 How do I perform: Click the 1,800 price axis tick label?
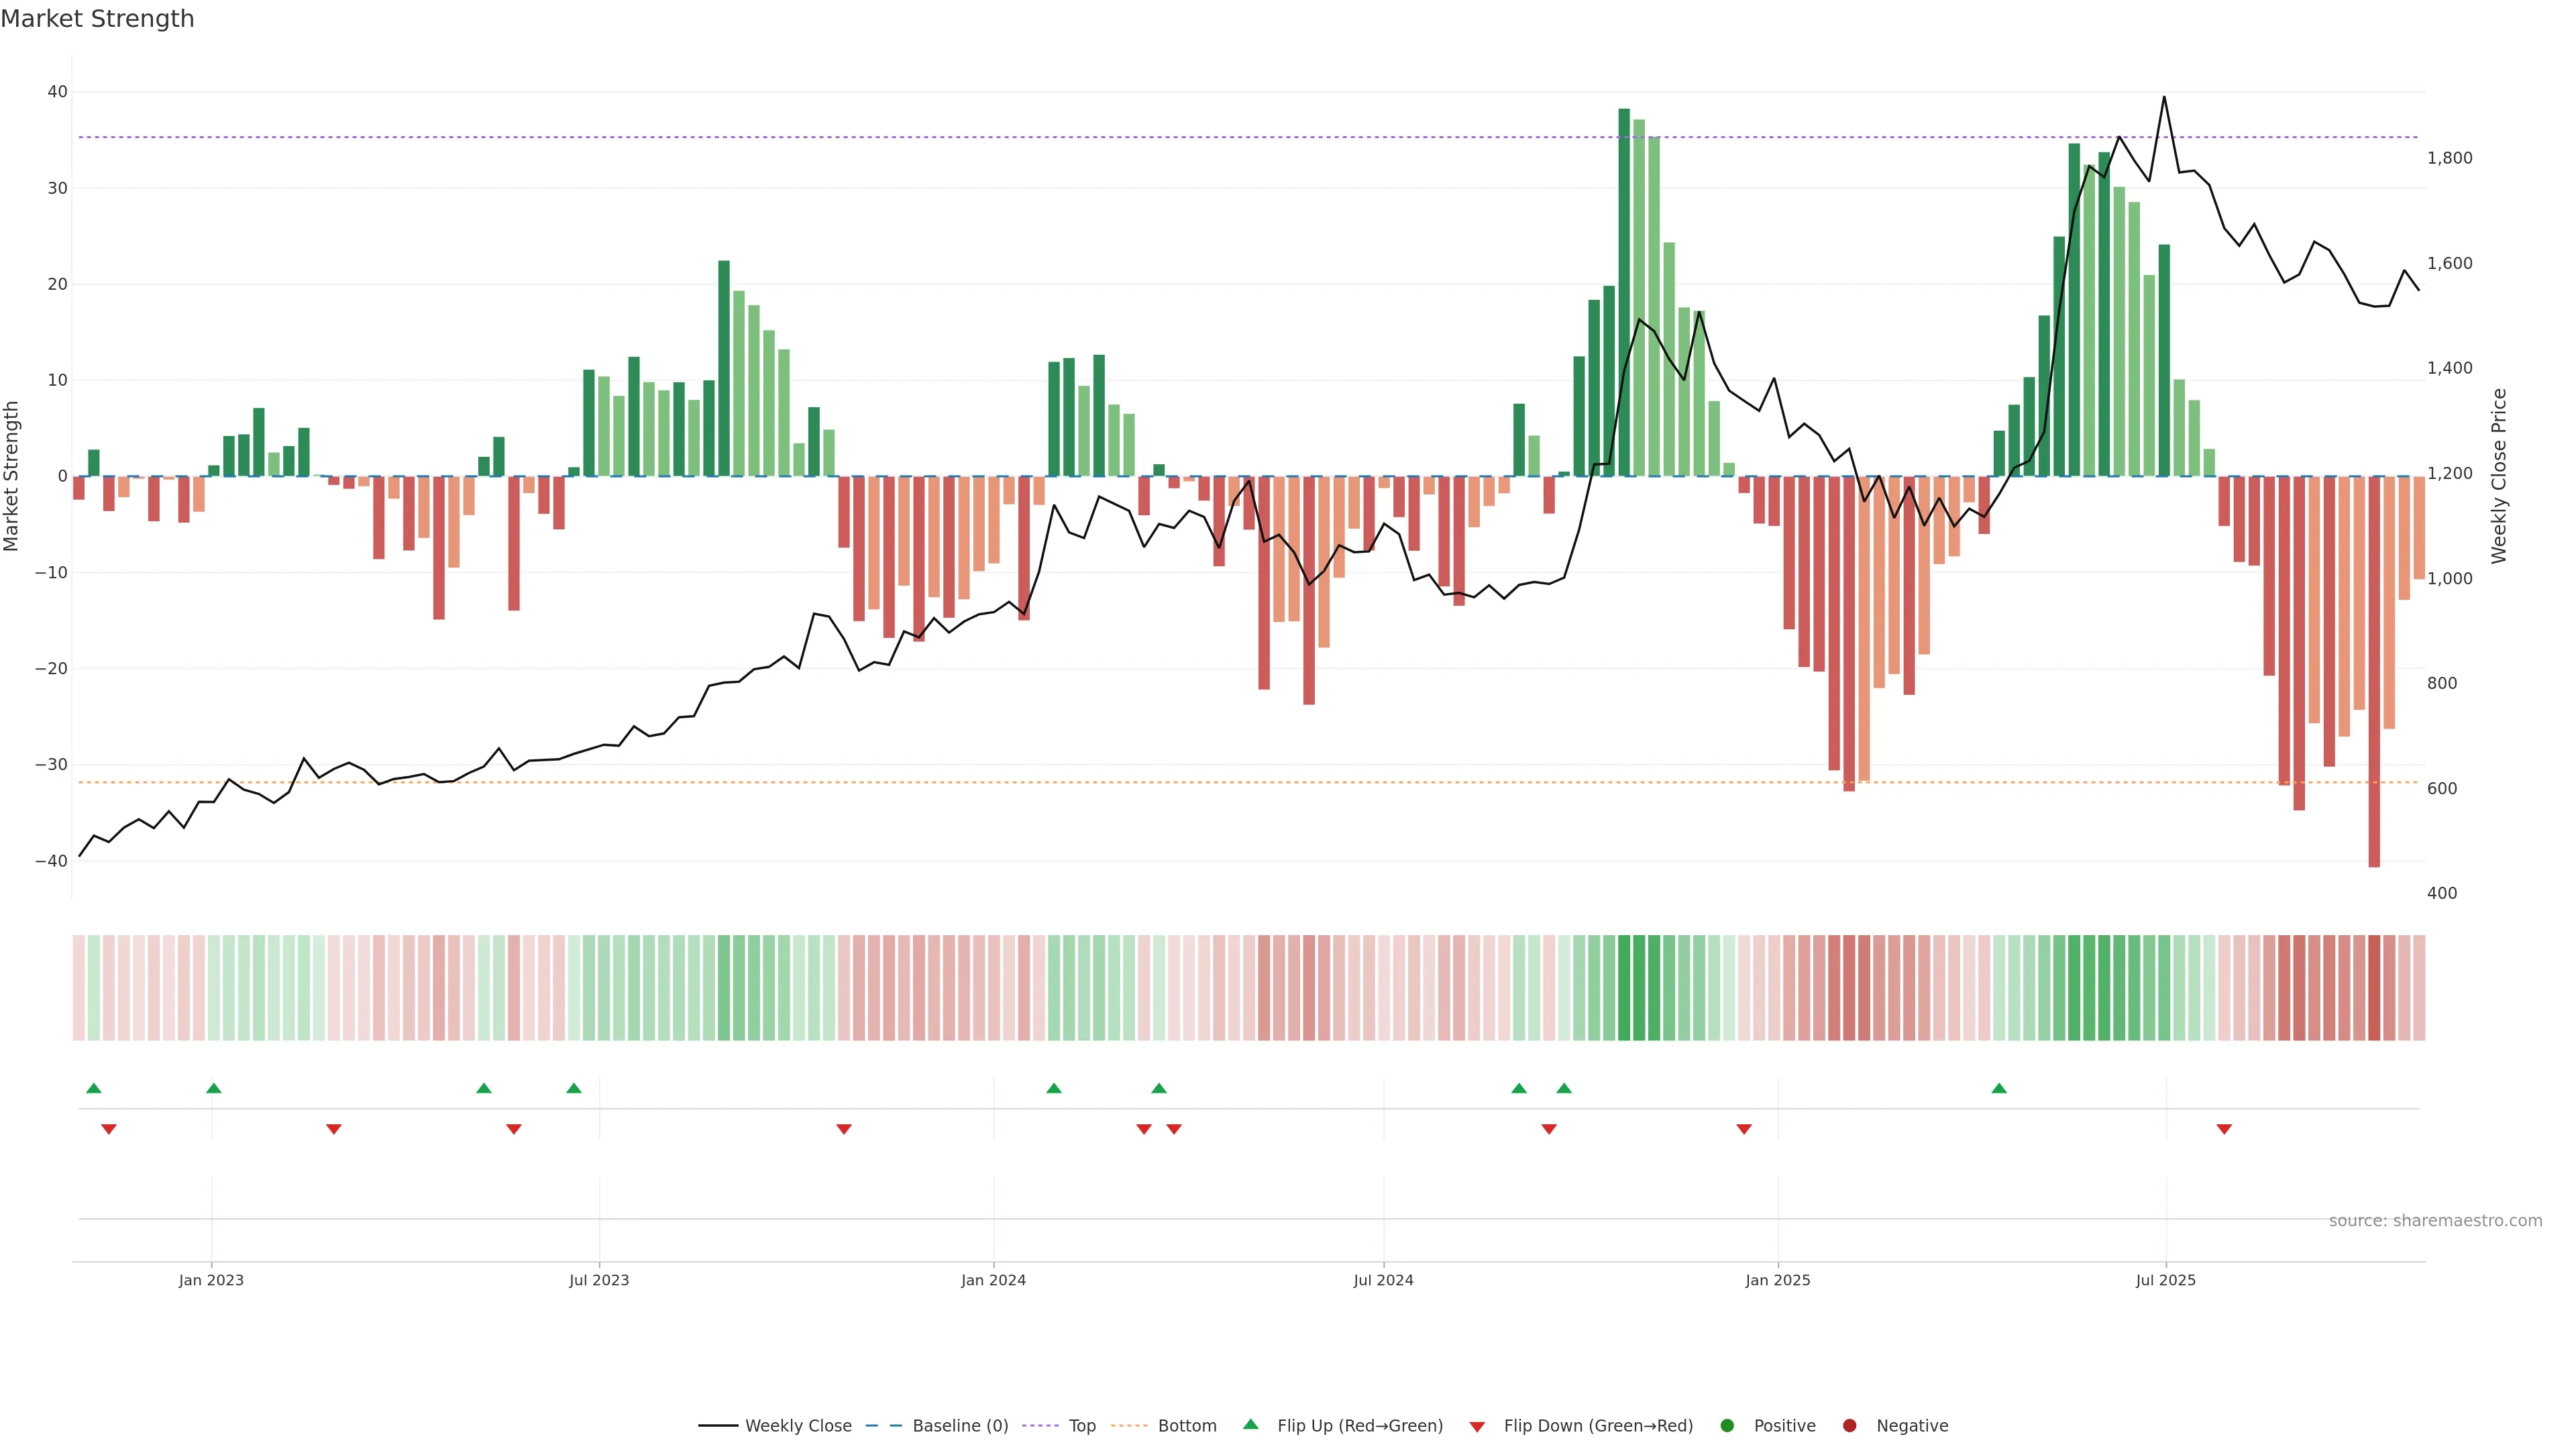click(x=2449, y=158)
